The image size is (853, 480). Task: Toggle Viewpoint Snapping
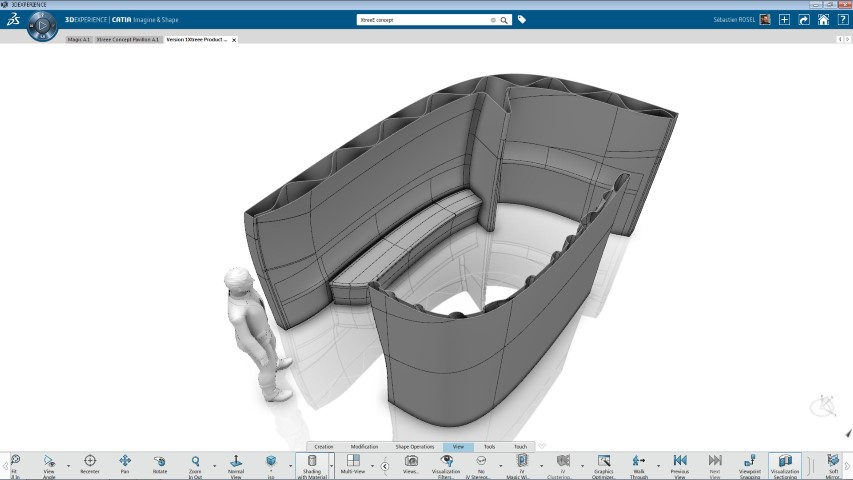point(750,461)
